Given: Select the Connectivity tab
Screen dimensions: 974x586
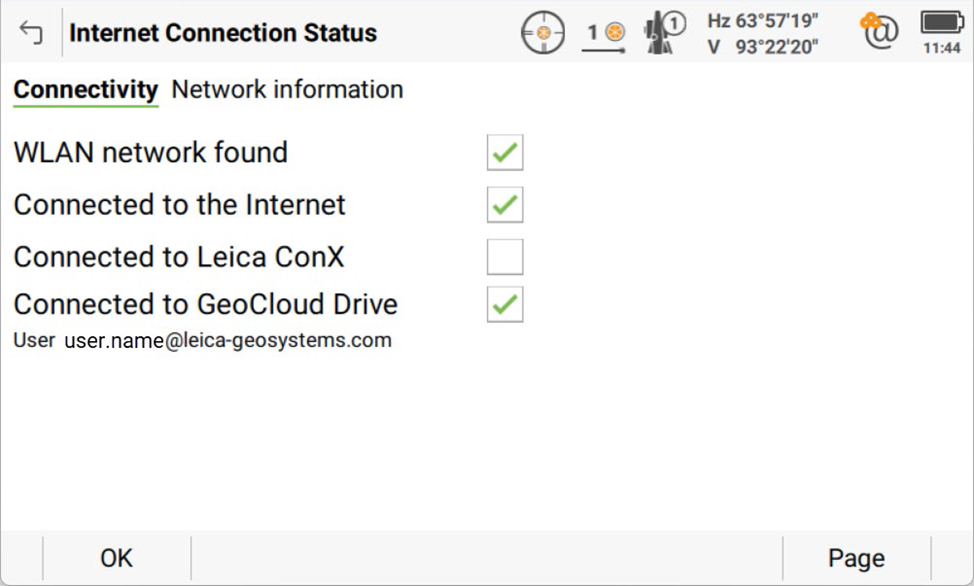Looking at the screenshot, I should coord(85,89).
